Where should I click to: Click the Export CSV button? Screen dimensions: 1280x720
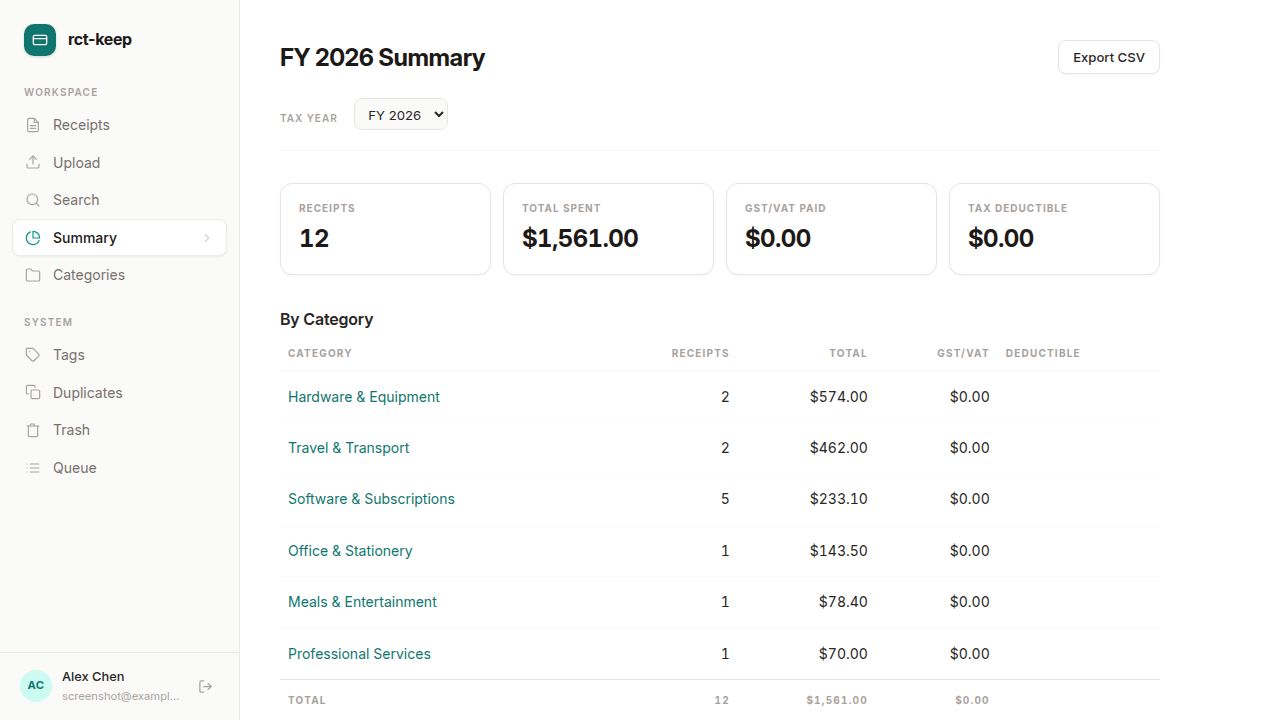1108,57
